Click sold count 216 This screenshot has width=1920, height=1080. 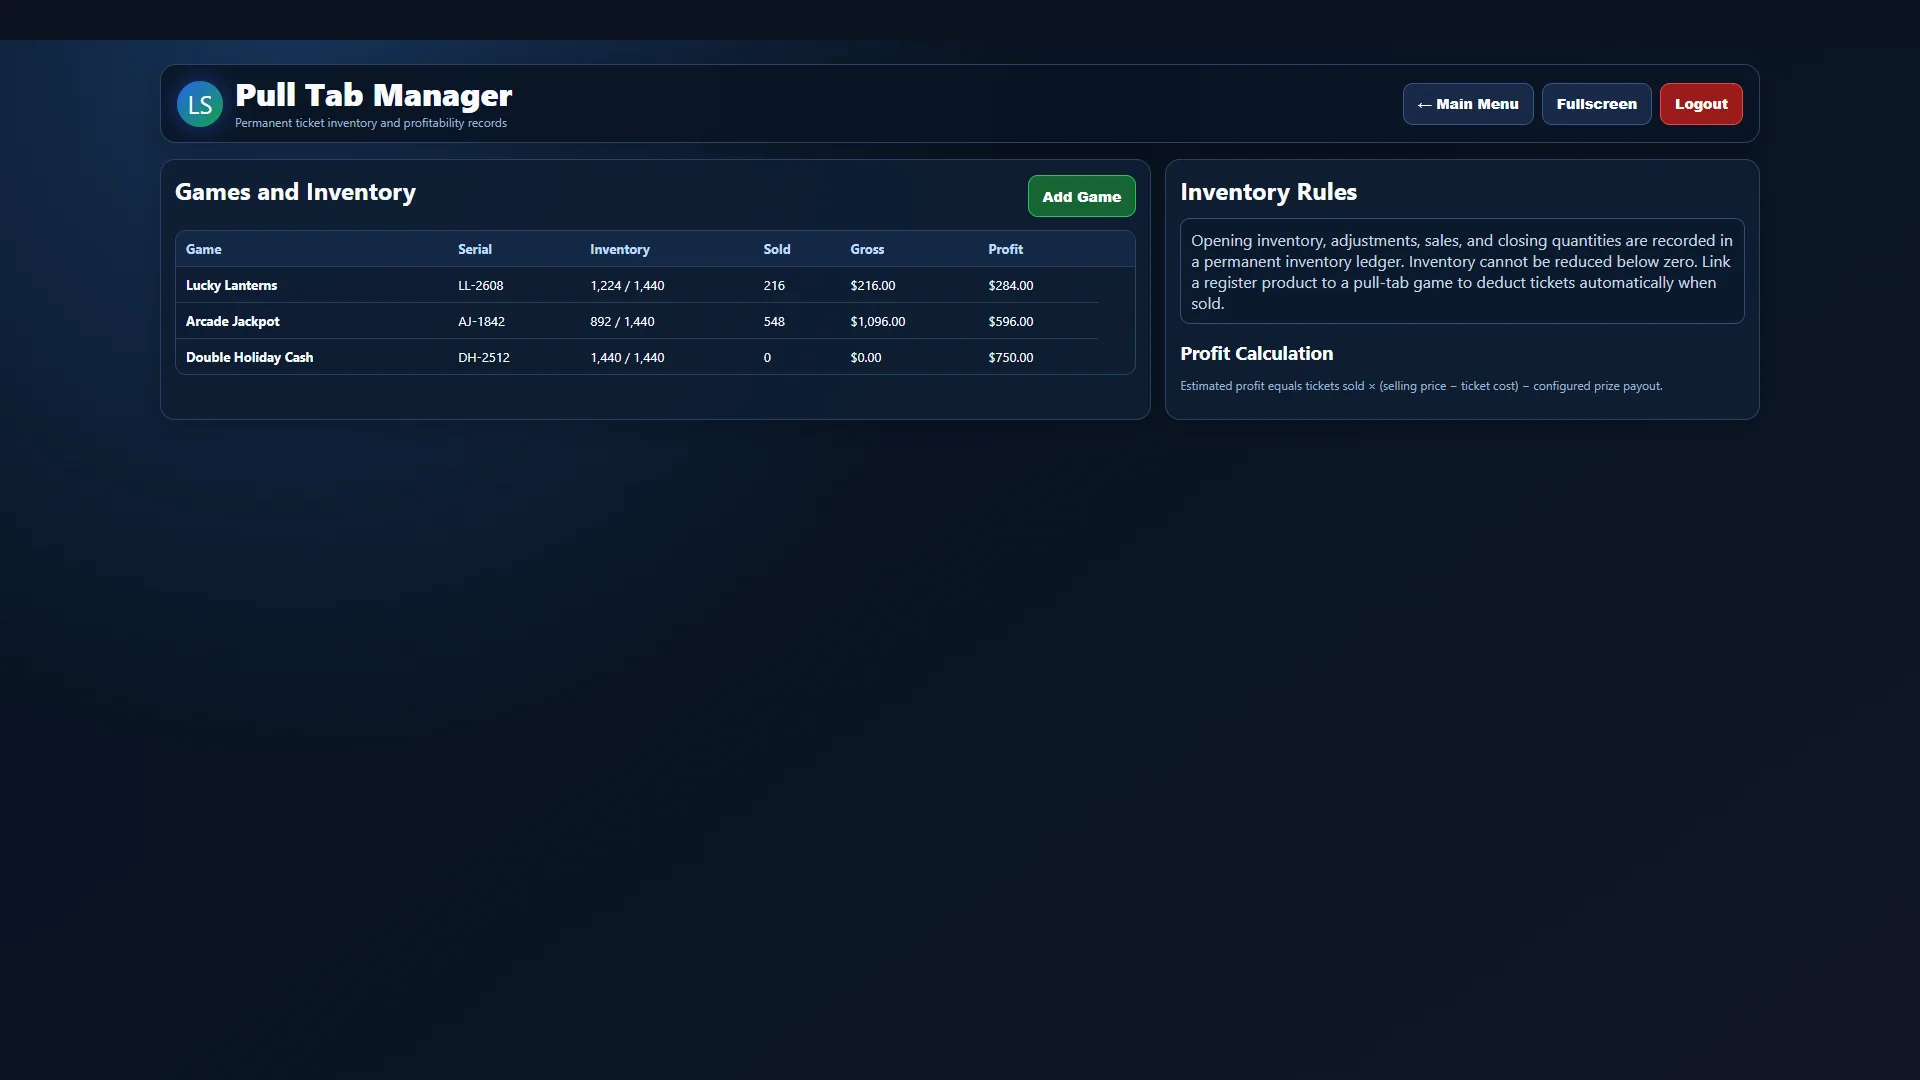(773, 285)
